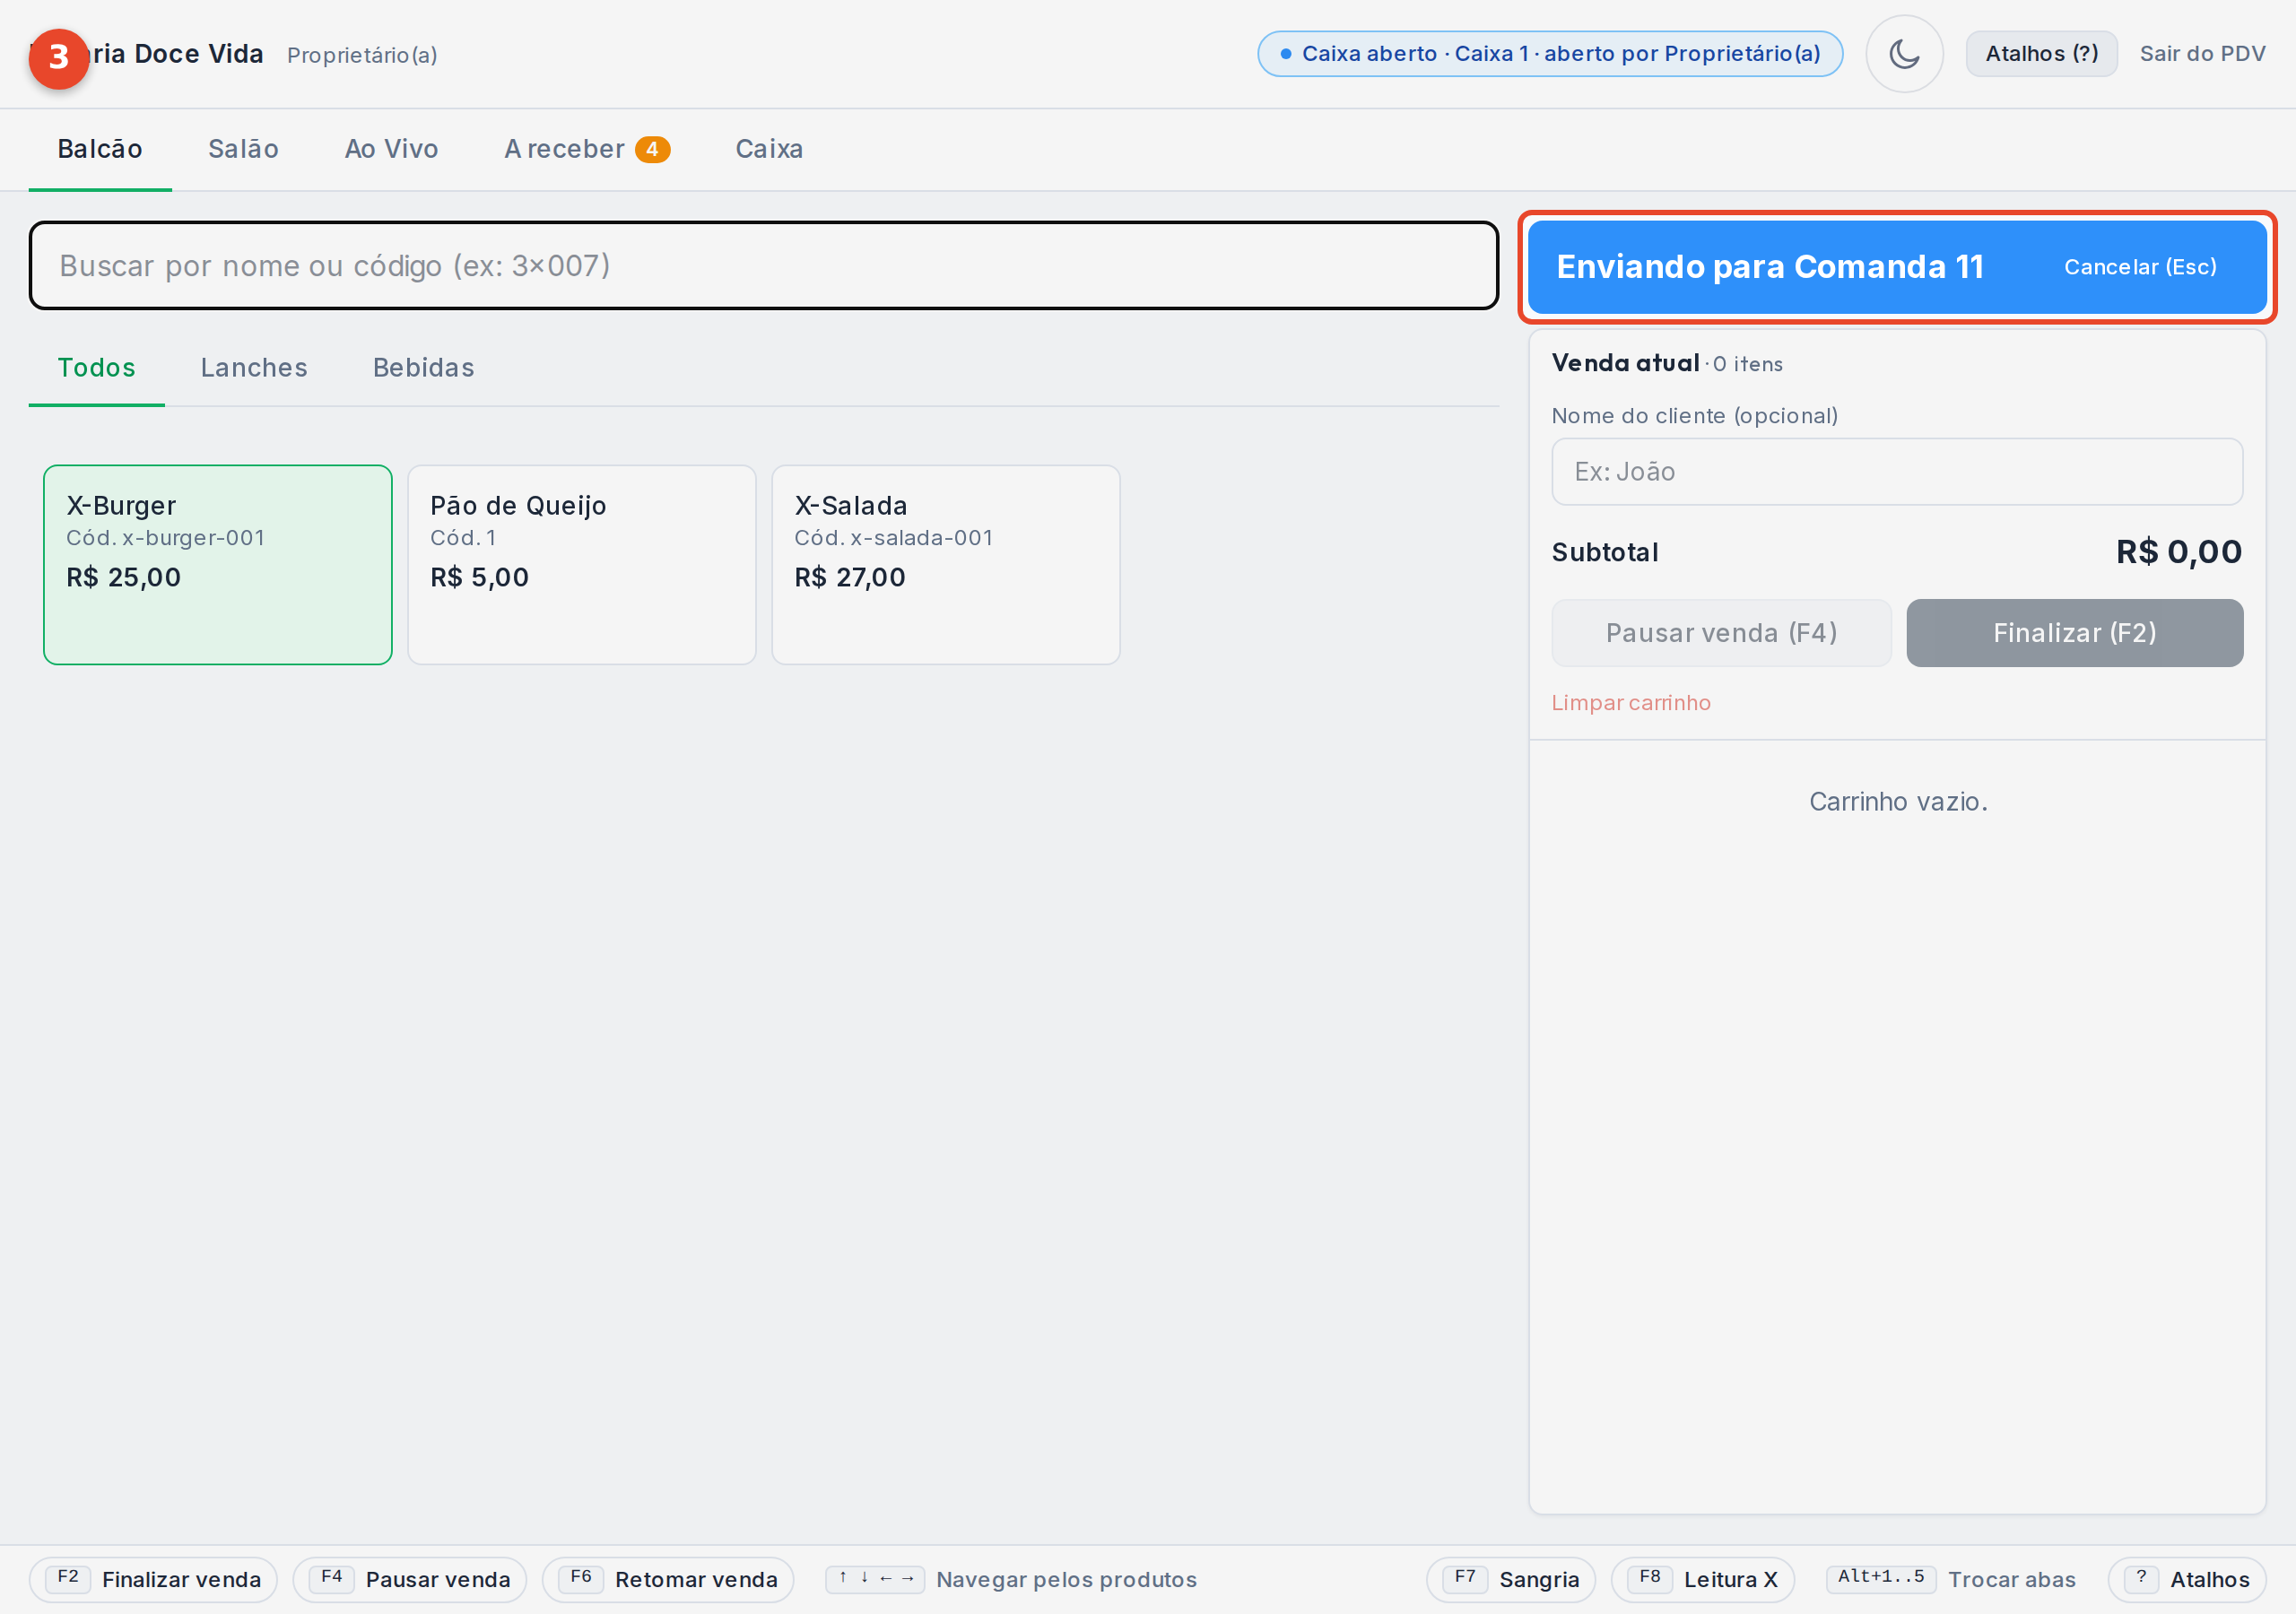Image resolution: width=2296 pixels, height=1614 pixels.
Task: Click the orange 4 badge on A receber
Action: (652, 149)
